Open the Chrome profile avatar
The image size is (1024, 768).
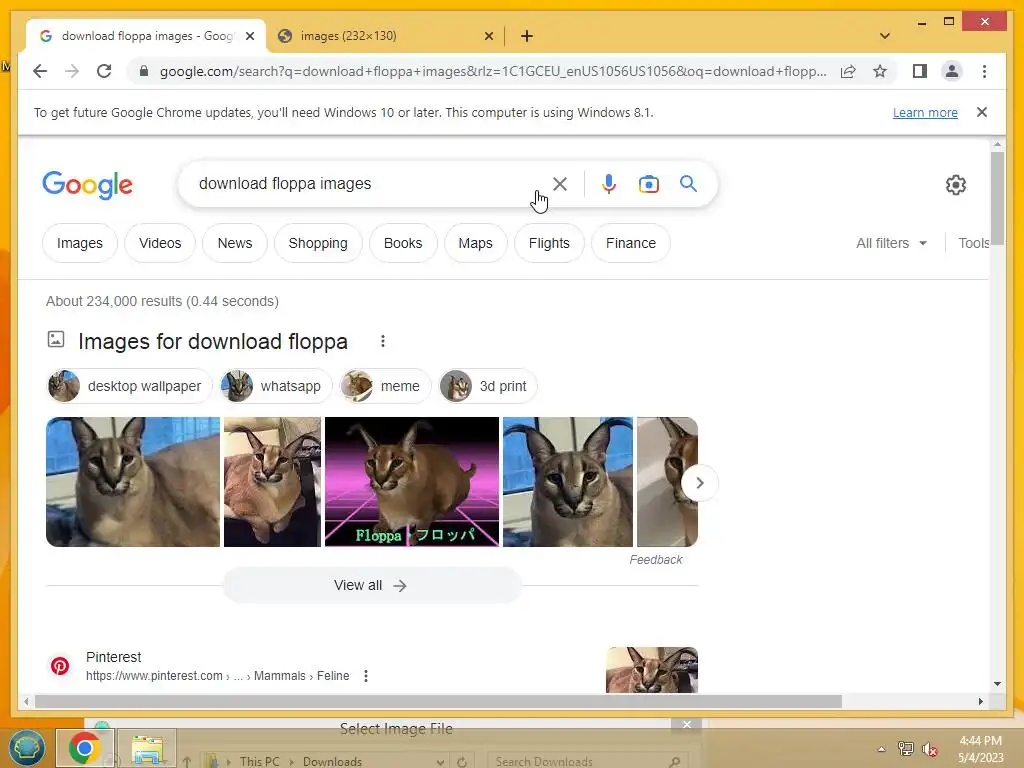952,71
